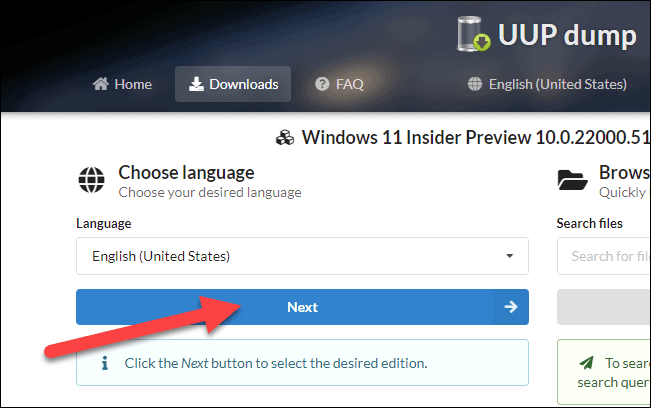Click the Windows 11 build cubes icon
The image size is (651, 408).
coord(285,138)
